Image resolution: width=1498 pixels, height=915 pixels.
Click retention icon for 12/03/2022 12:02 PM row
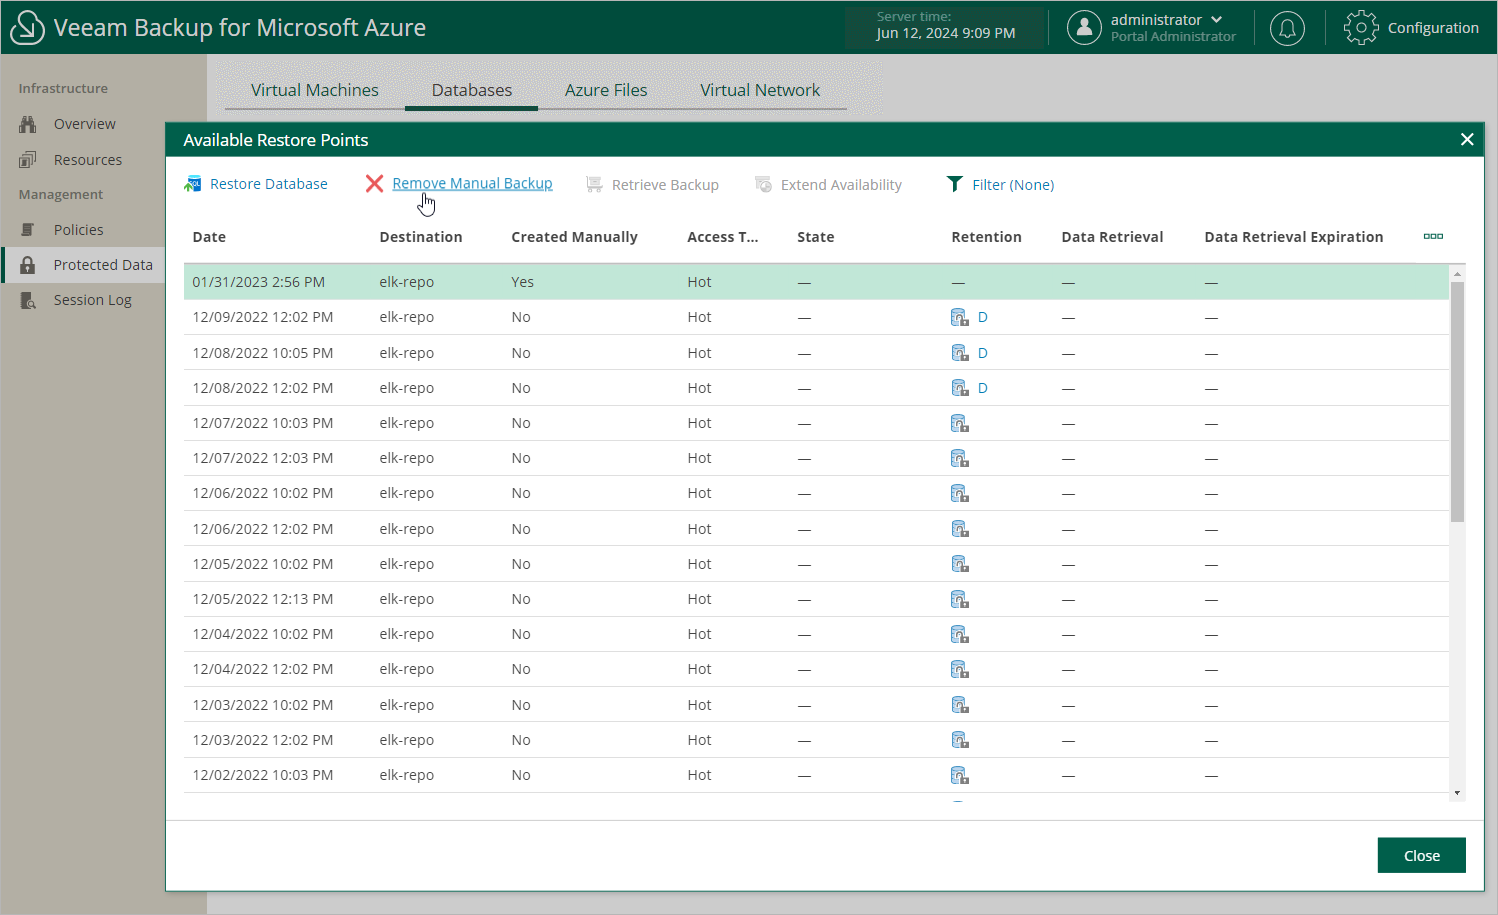960,740
